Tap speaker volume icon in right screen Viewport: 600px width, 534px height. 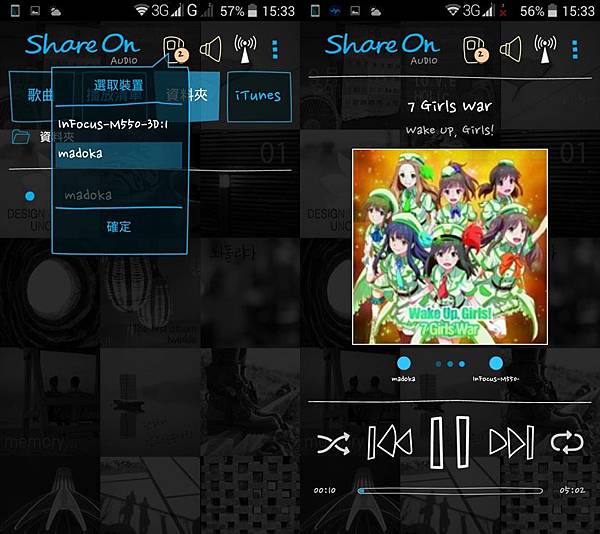pos(511,49)
